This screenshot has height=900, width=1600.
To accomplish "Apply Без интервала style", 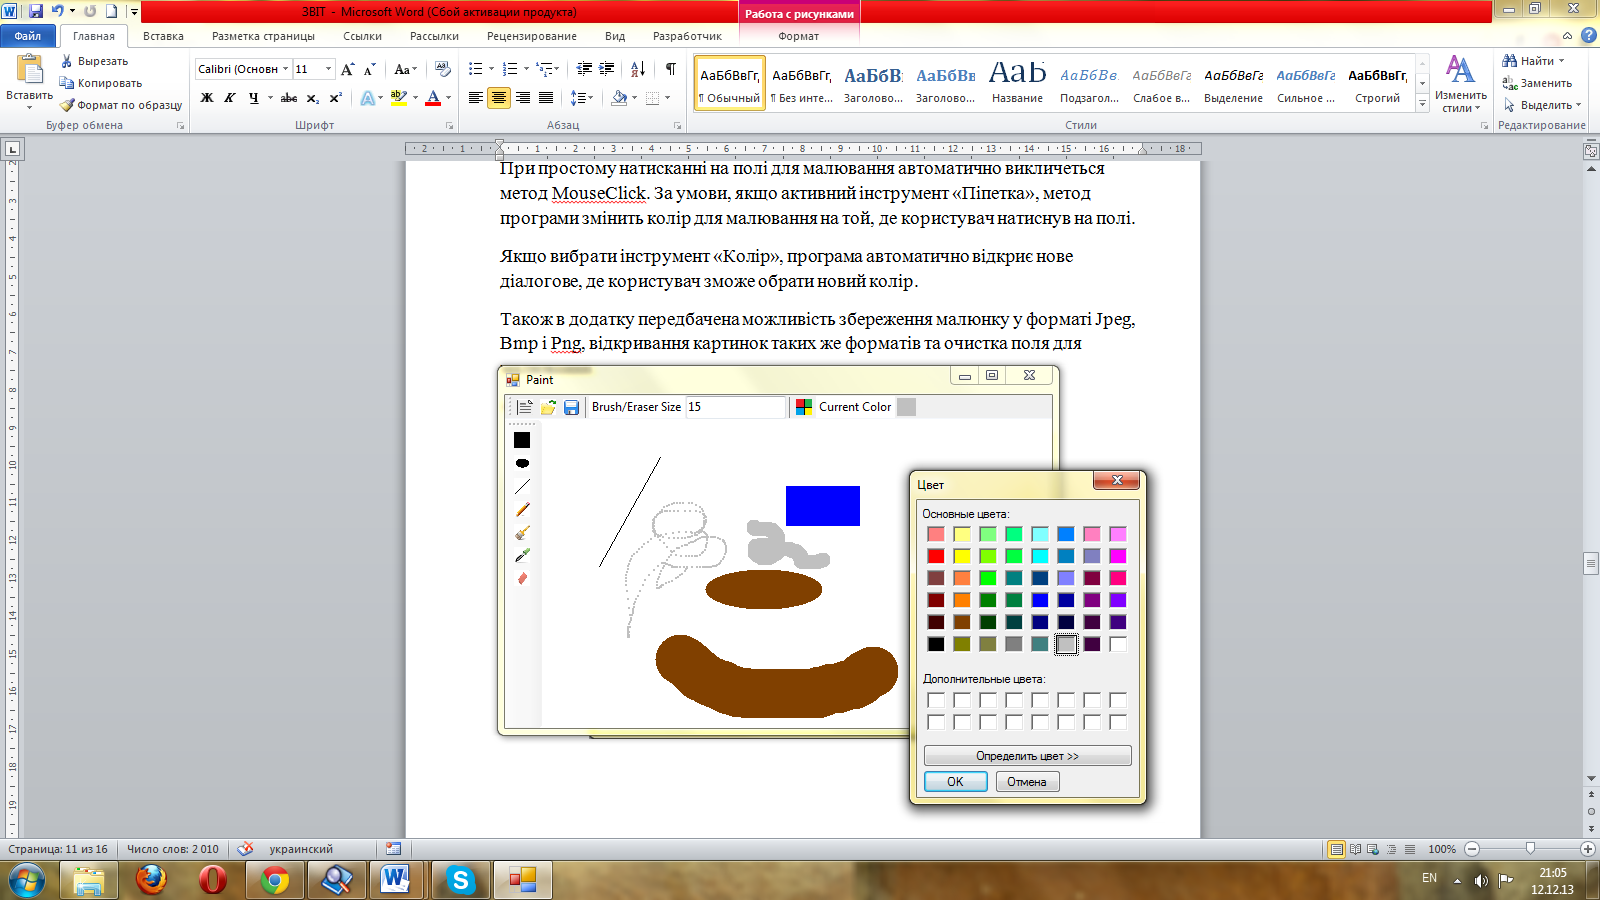I will pyautogui.click(x=801, y=83).
